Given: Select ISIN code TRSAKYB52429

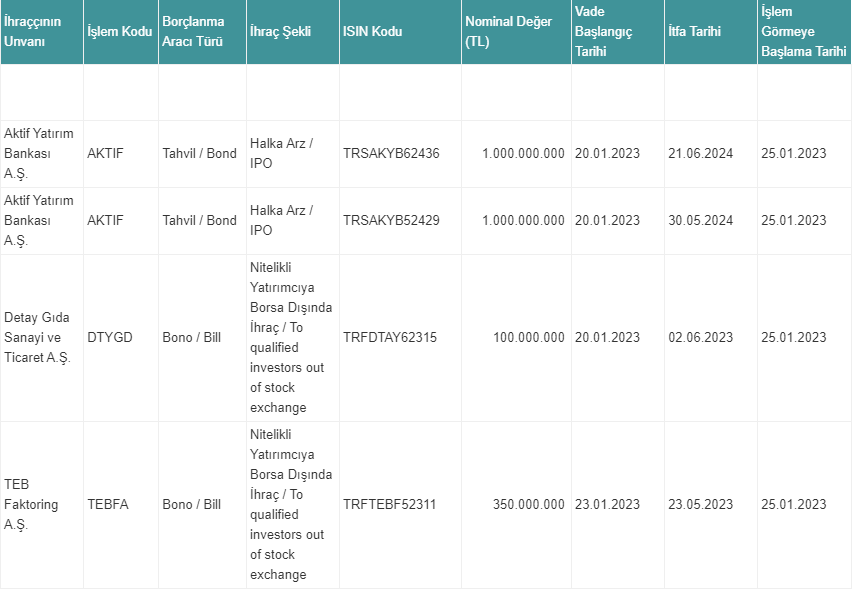Looking at the screenshot, I should pos(391,220).
